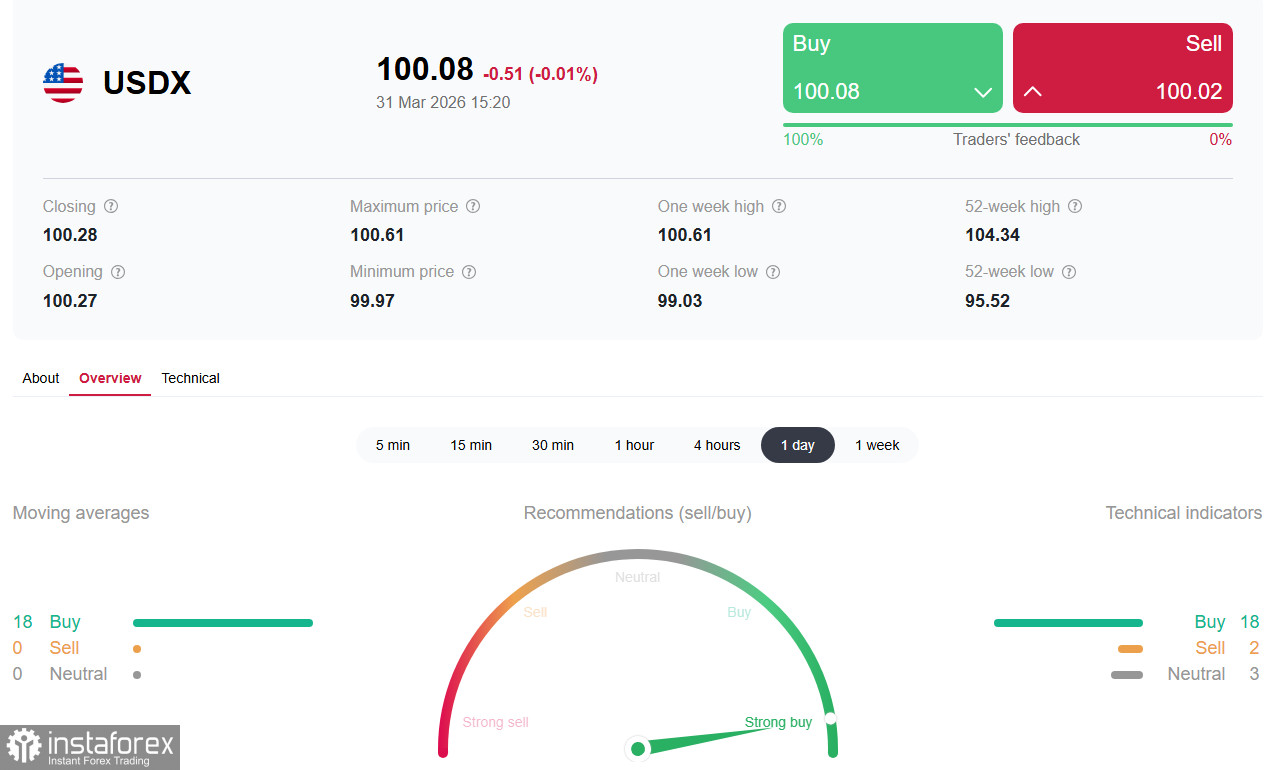Click the Traders' feedback progress bar
The image size is (1280, 770).
(x=1008, y=125)
